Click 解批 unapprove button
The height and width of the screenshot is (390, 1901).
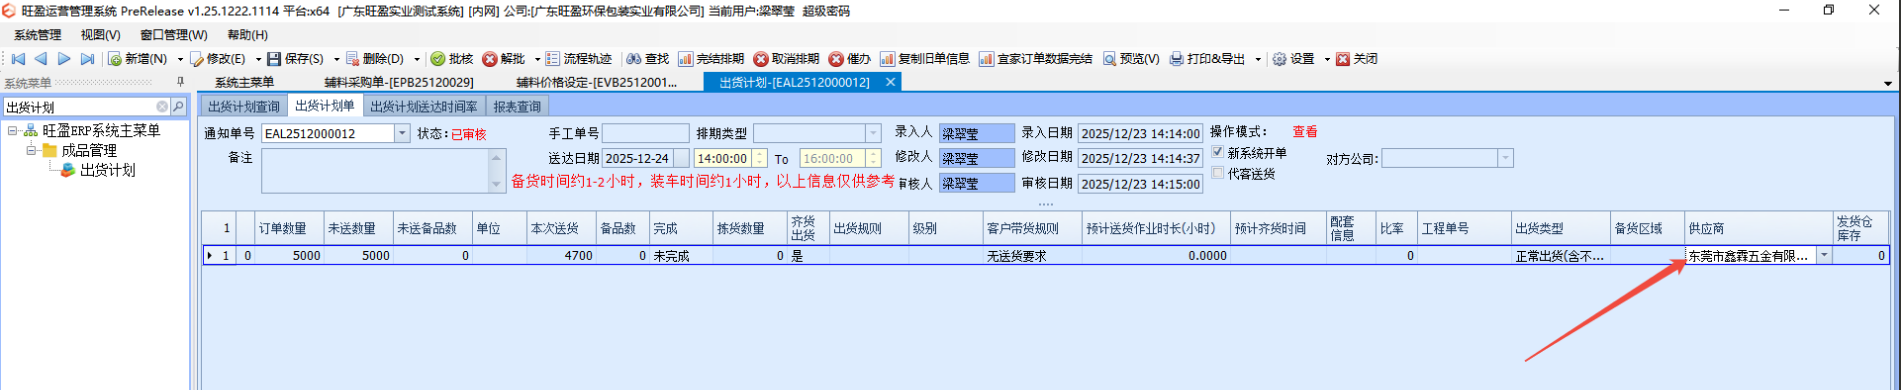(504, 59)
